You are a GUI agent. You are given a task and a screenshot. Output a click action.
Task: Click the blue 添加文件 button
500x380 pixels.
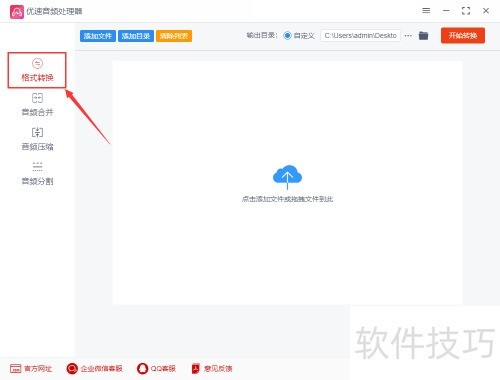coord(98,36)
